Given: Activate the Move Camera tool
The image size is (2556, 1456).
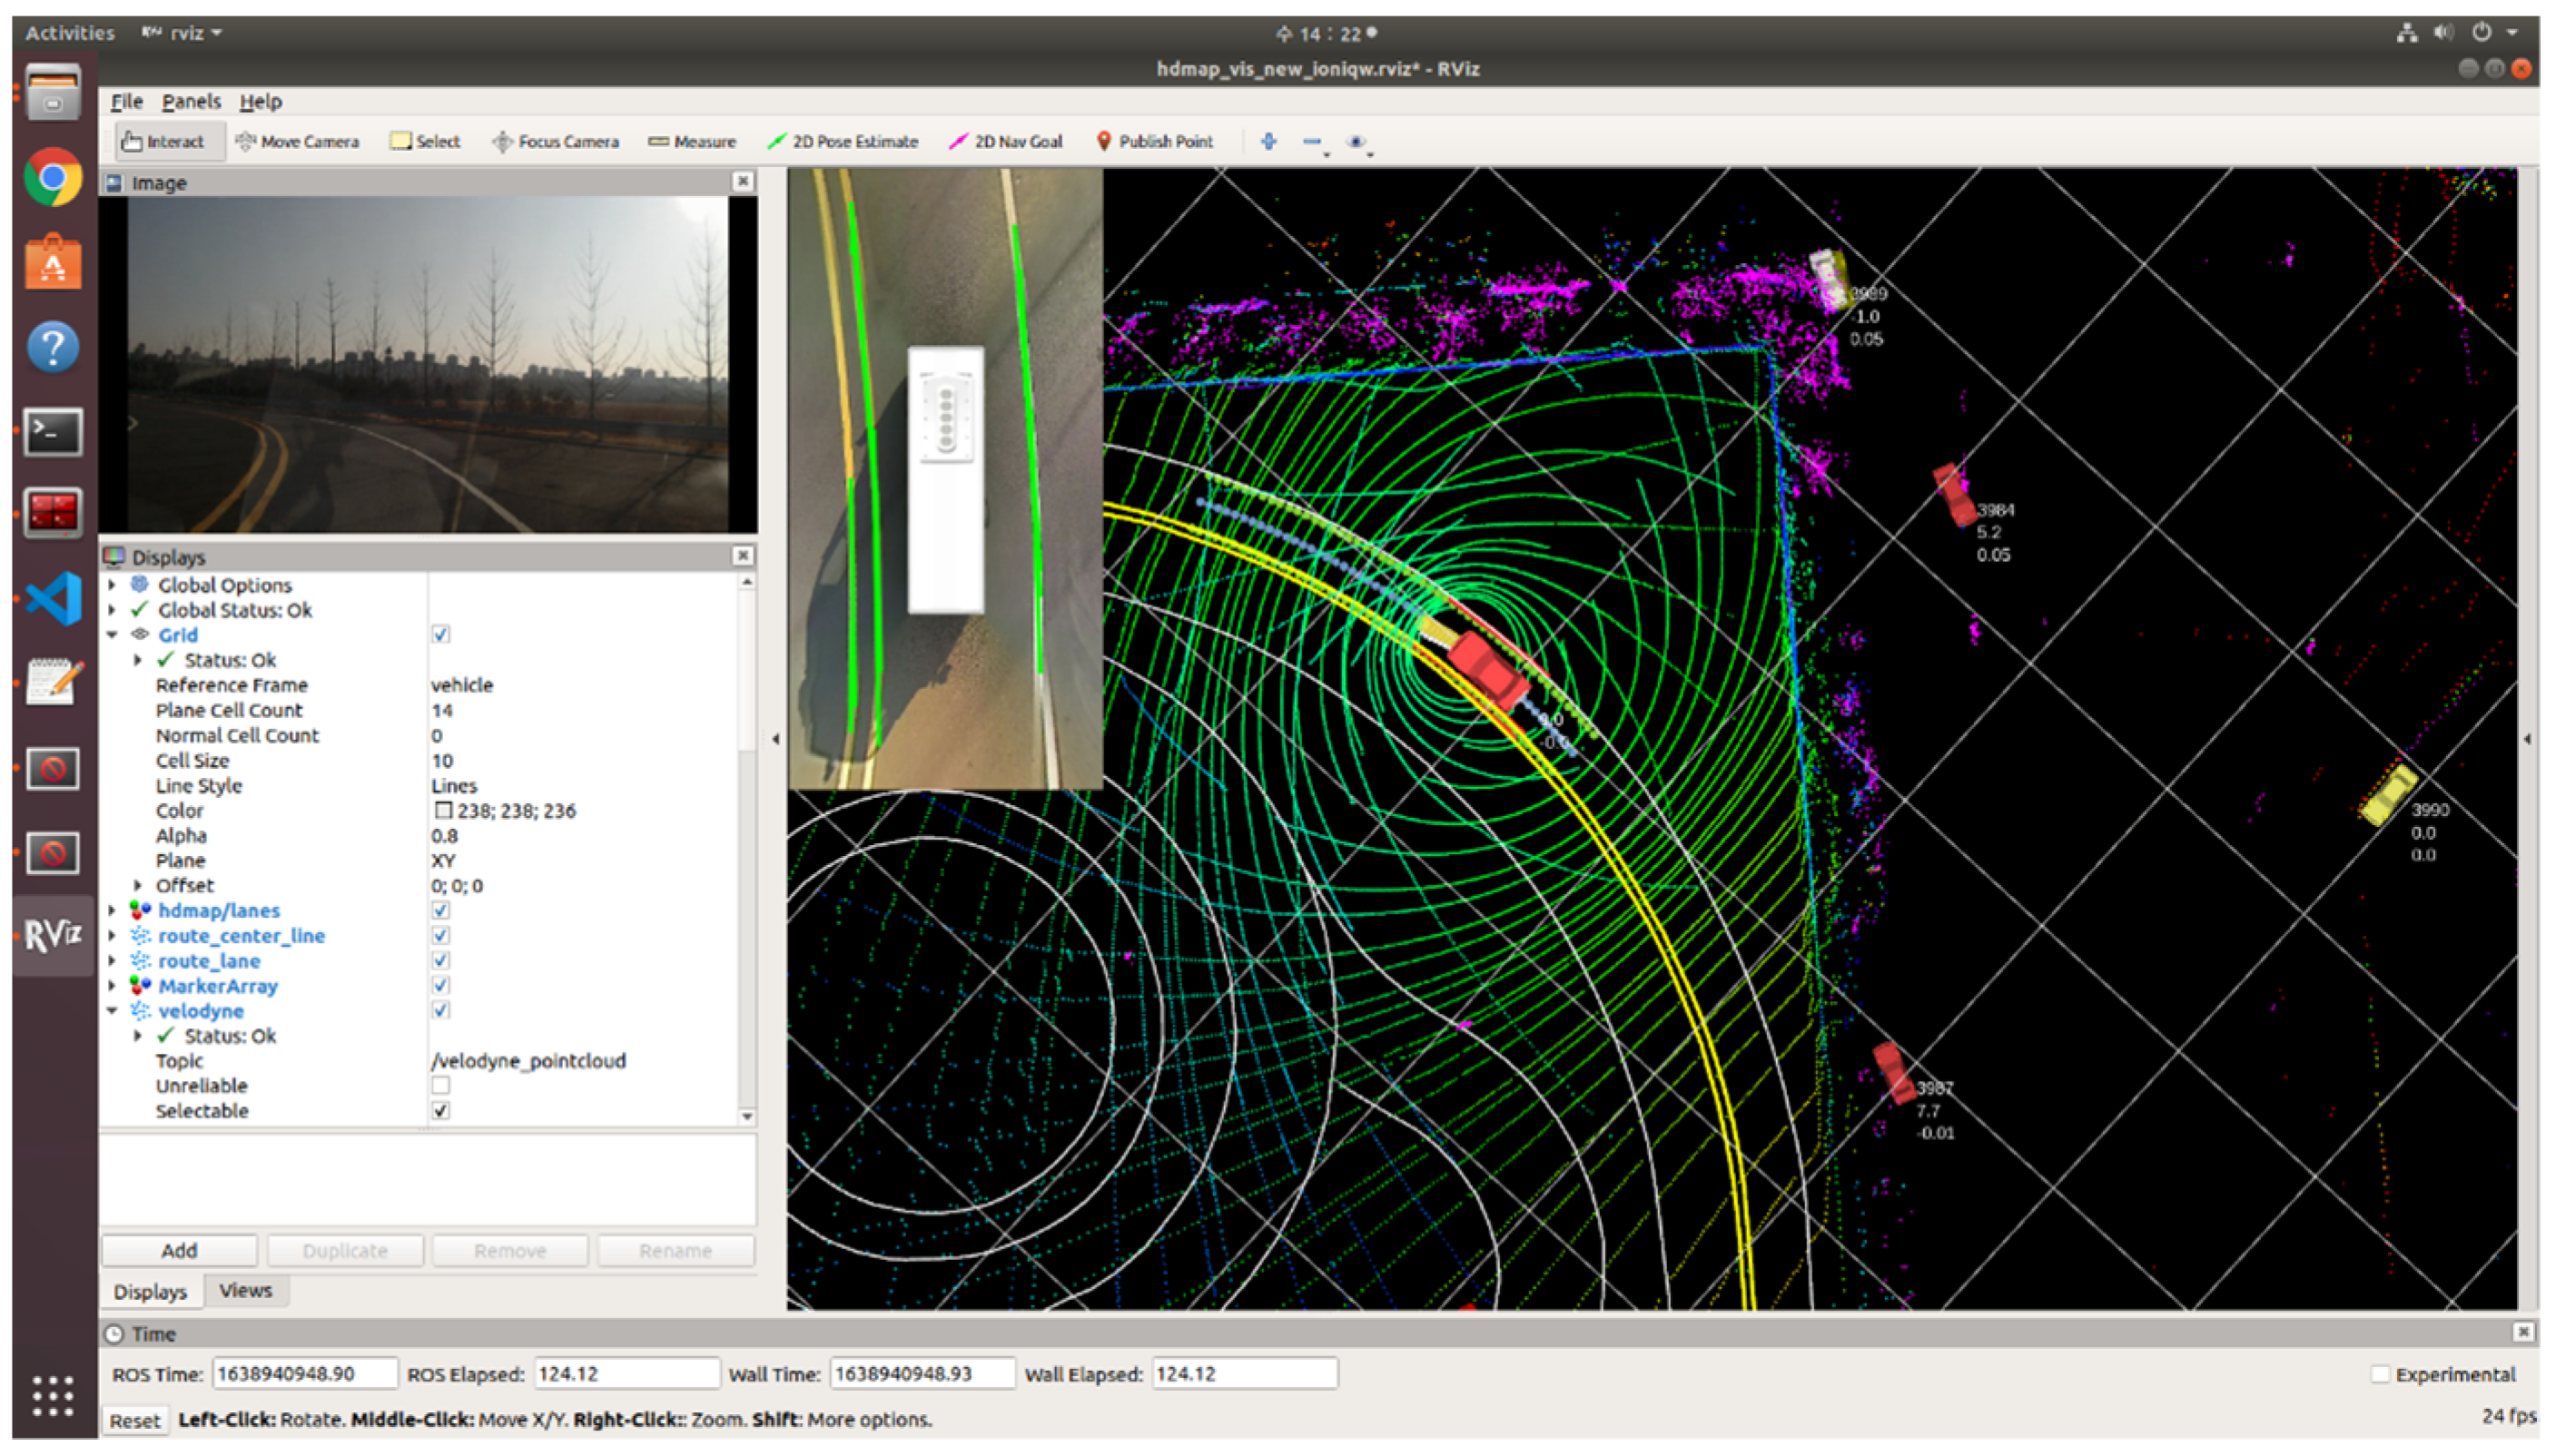Looking at the screenshot, I should click(297, 142).
